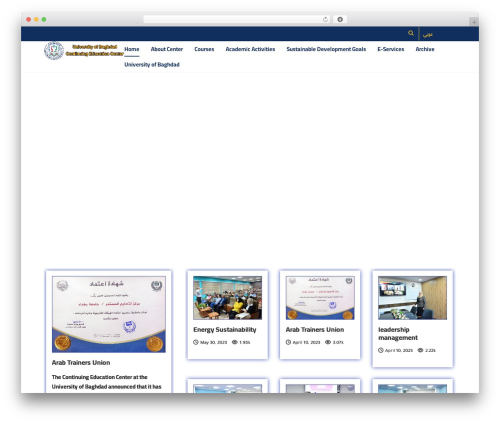Click the University of Baghdad logo

pos(54,51)
